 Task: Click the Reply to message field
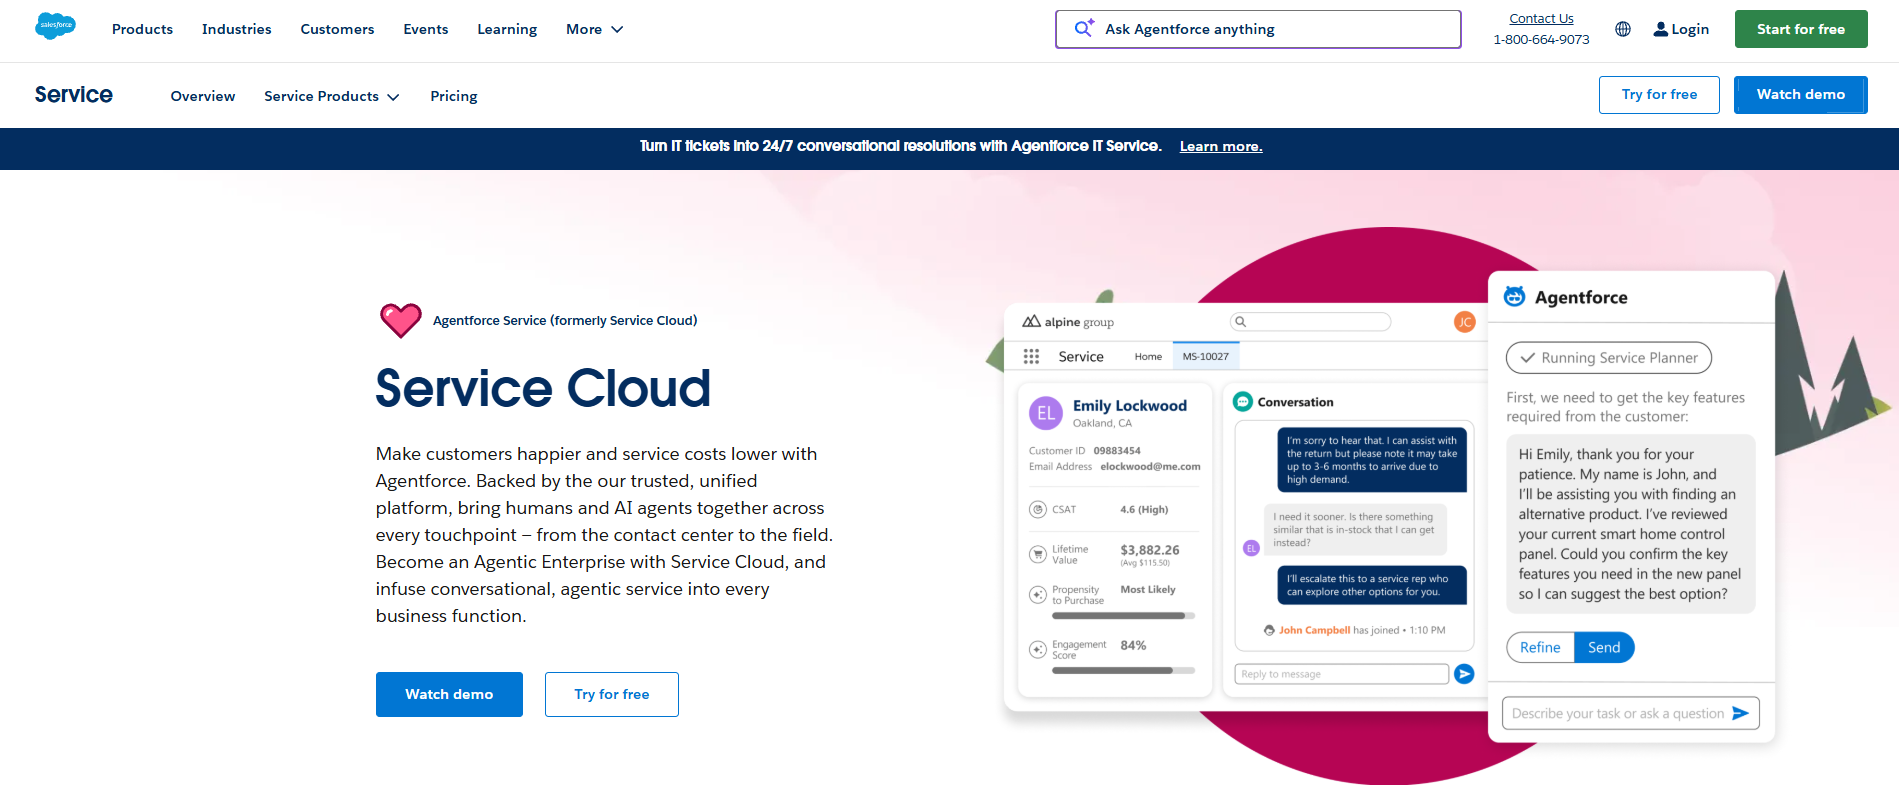coord(1342,674)
